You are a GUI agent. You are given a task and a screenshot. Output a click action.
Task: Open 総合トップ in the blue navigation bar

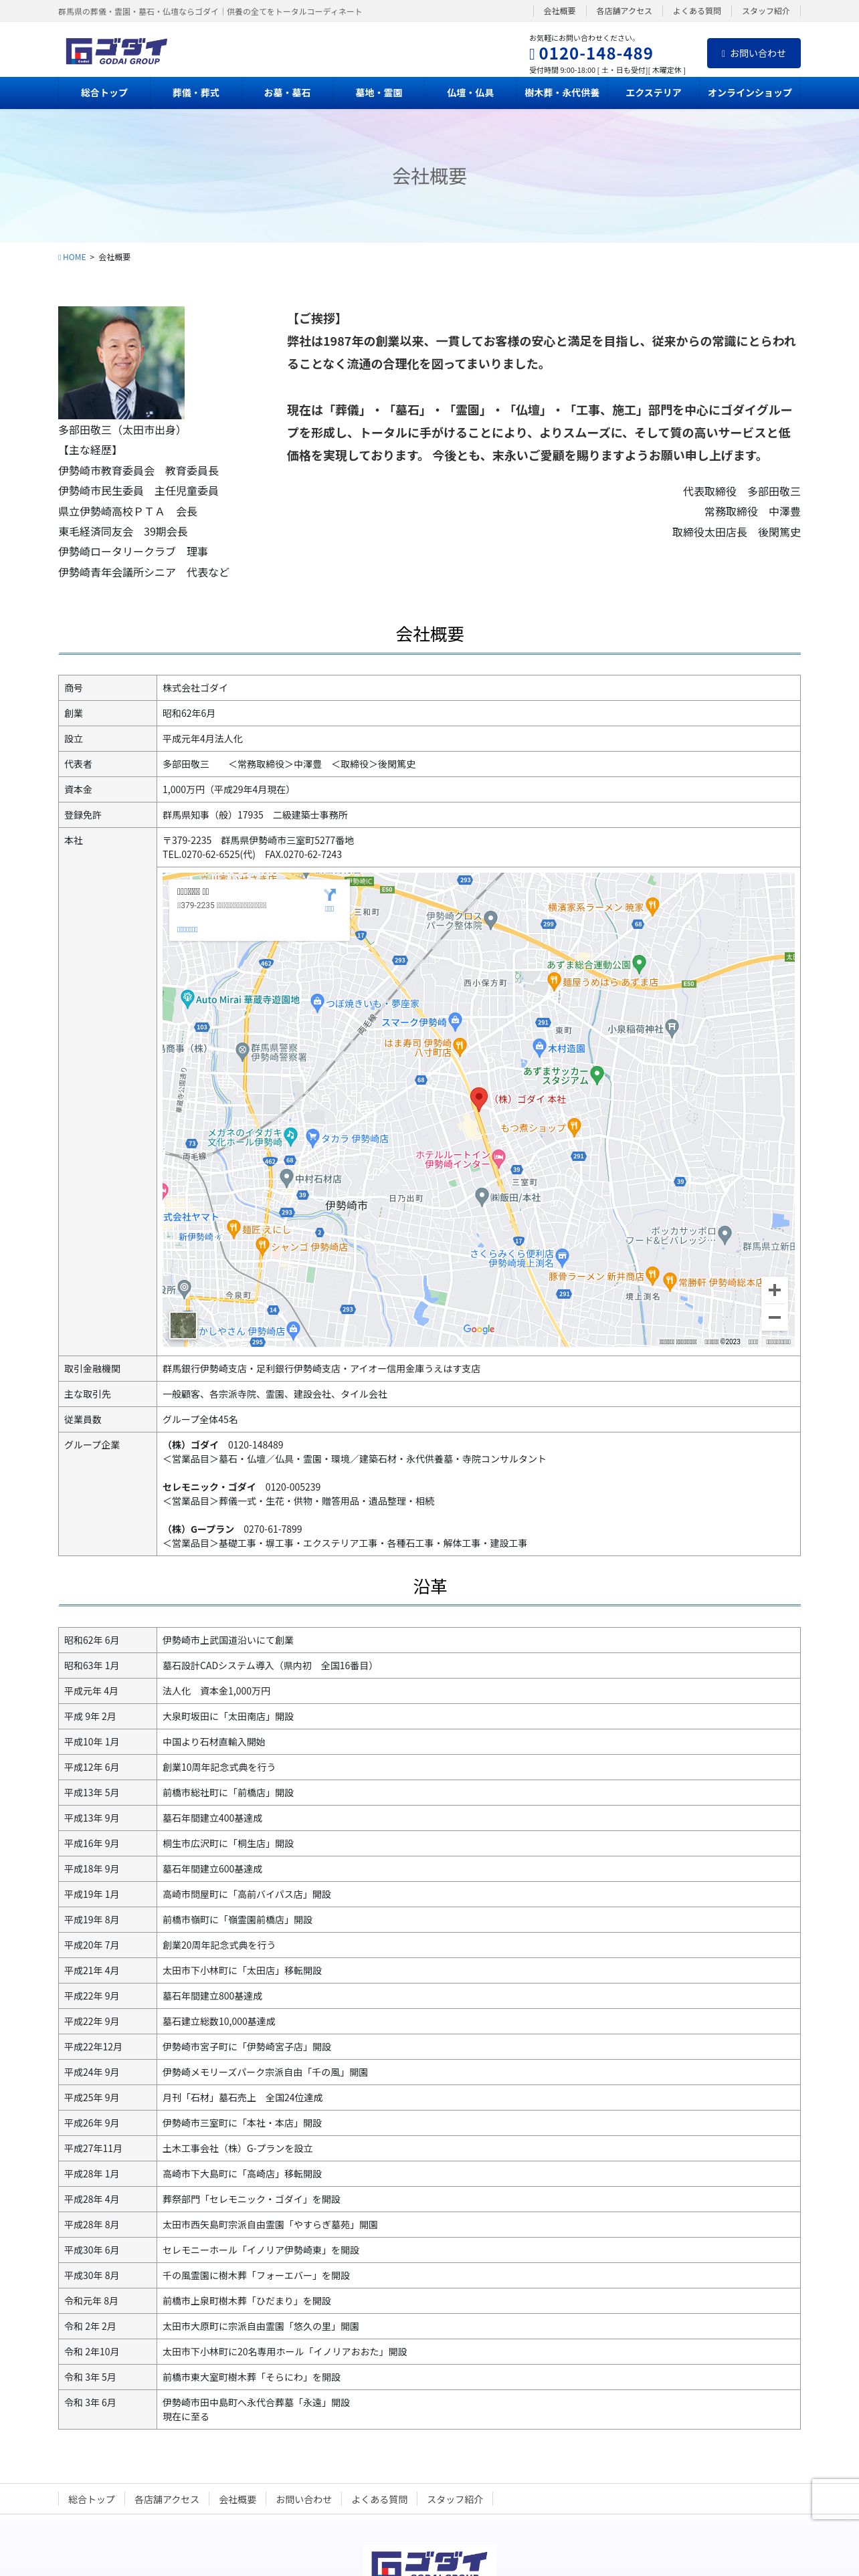104,93
